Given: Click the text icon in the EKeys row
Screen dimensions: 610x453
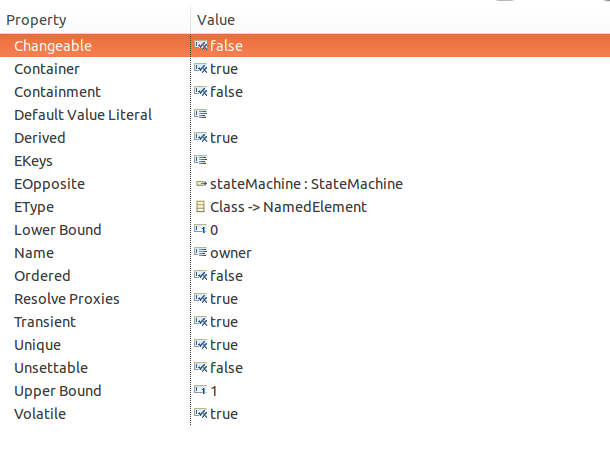Looking at the screenshot, I should tap(201, 160).
